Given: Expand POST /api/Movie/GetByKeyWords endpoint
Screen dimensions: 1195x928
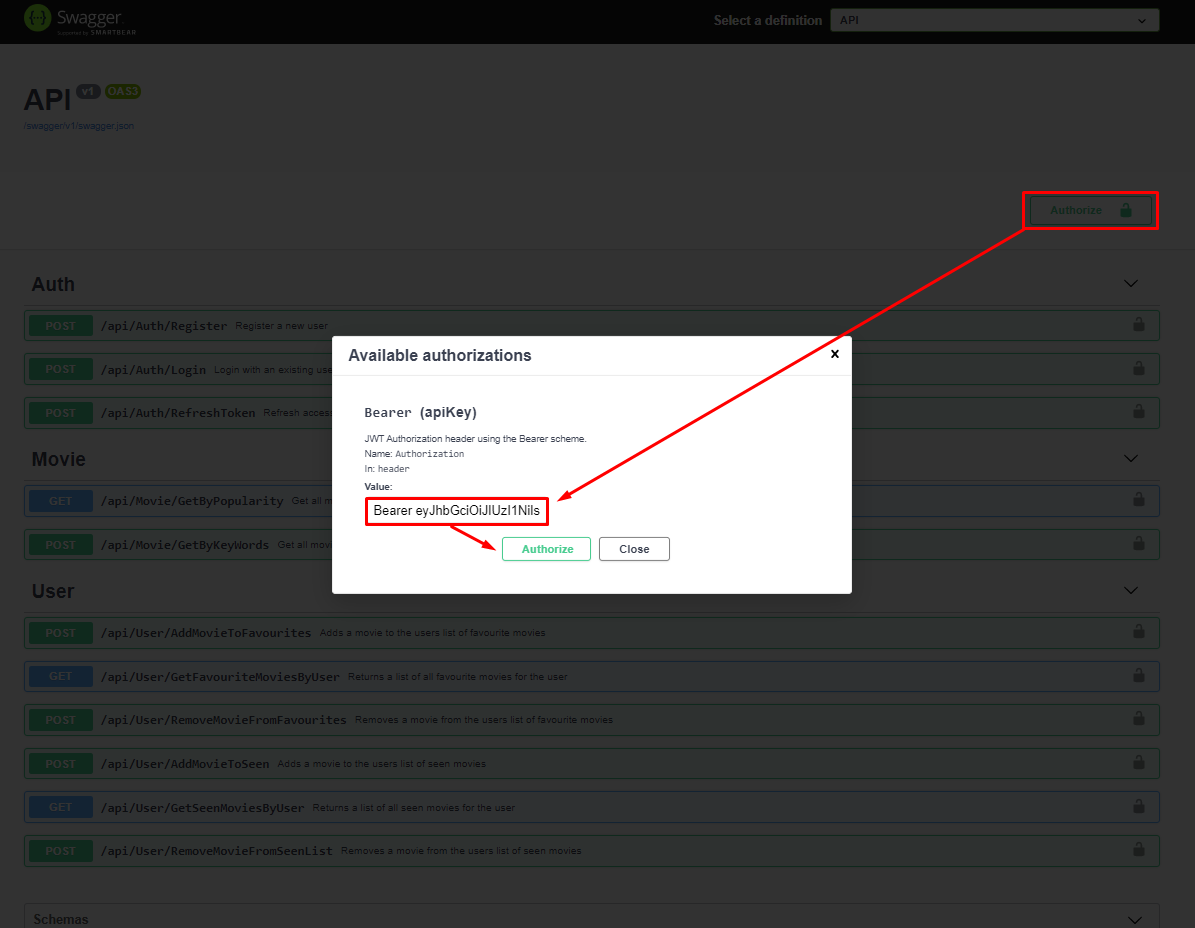Looking at the screenshot, I should (x=591, y=545).
